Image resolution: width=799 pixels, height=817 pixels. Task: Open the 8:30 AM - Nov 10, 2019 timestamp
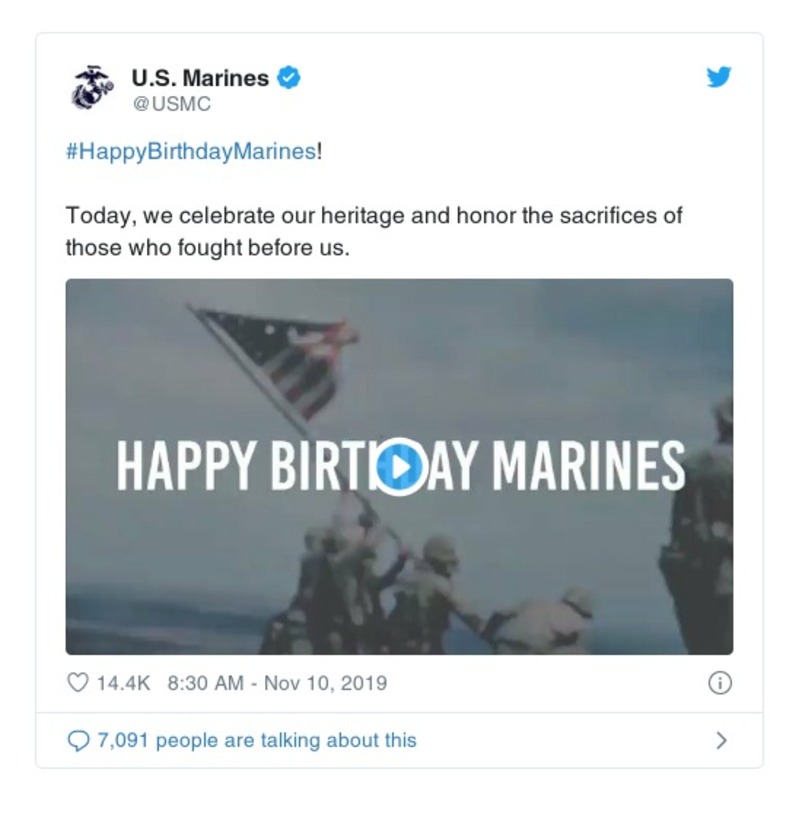point(277,684)
